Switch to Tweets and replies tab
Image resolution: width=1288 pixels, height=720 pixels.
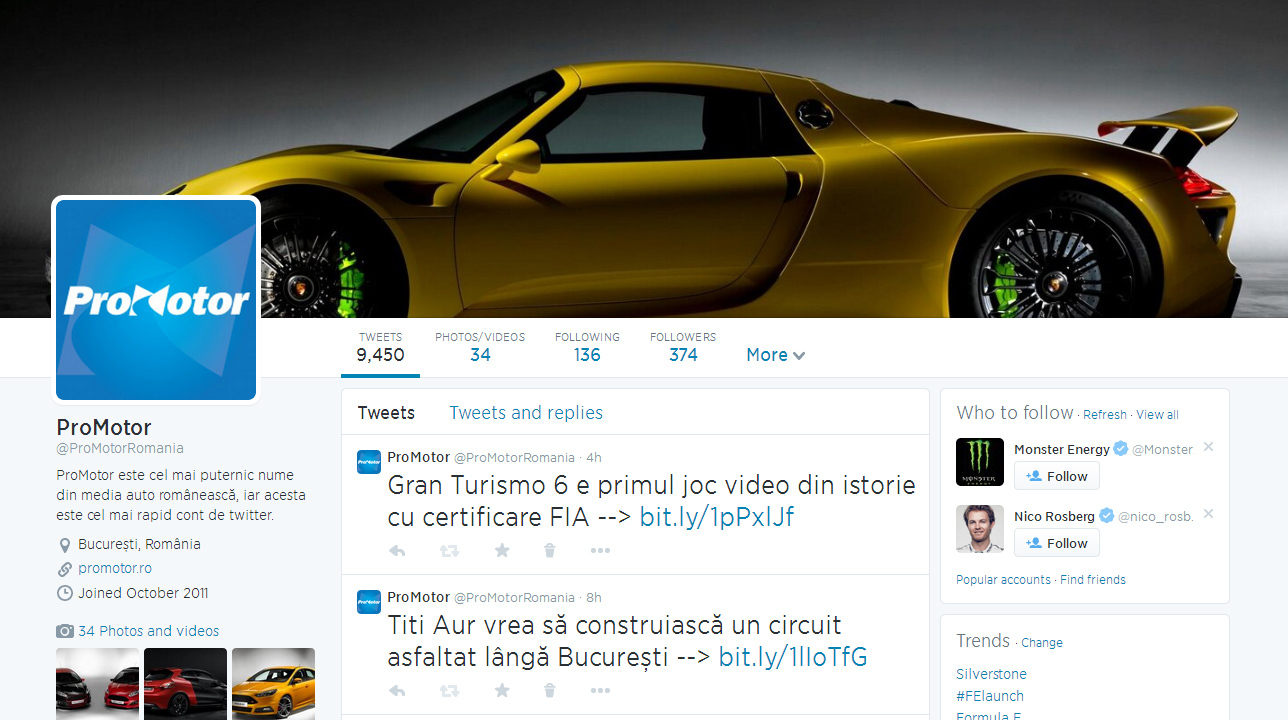point(526,413)
